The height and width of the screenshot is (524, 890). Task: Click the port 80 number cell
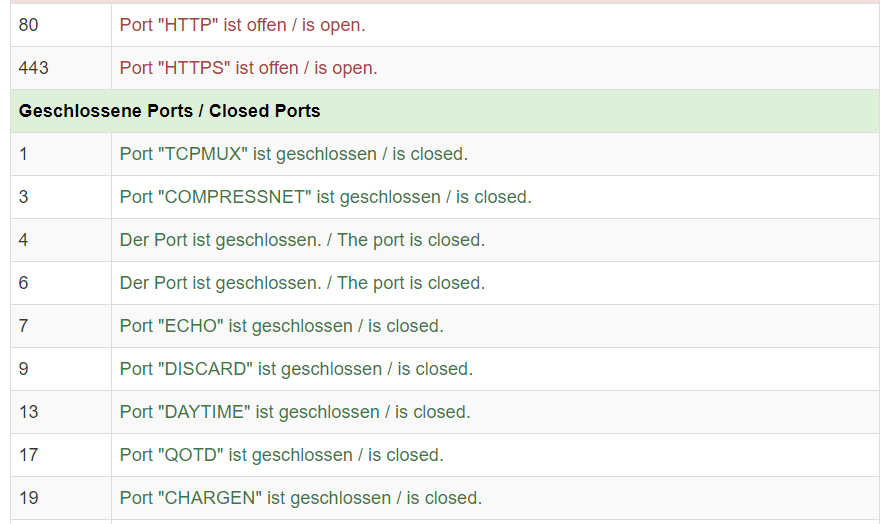[x=61, y=25]
